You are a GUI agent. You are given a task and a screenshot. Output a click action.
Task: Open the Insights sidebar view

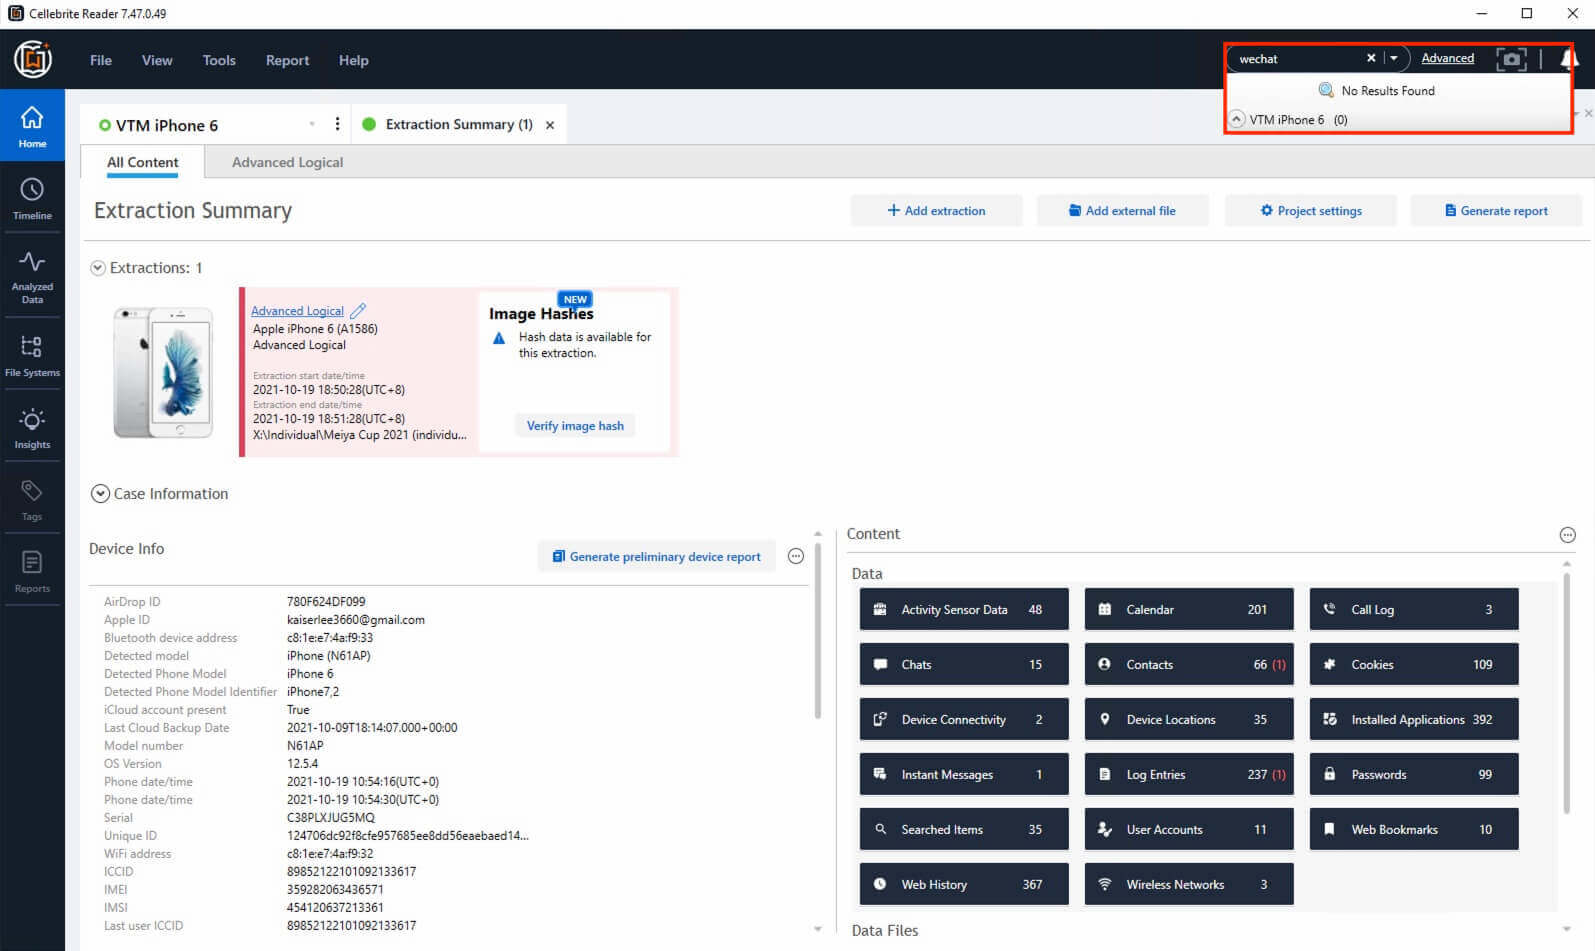click(x=32, y=428)
